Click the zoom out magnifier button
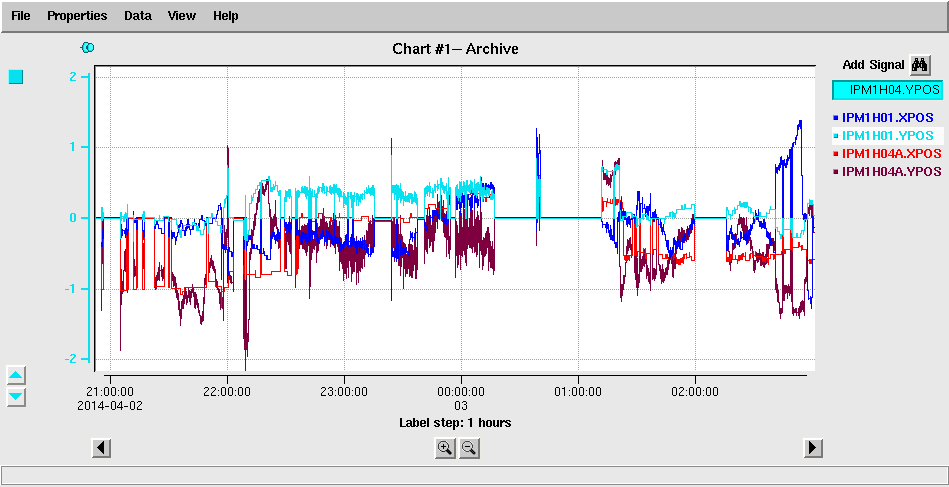The height and width of the screenshot is (487, 949). pyautogui.click(x=469, y=448)
